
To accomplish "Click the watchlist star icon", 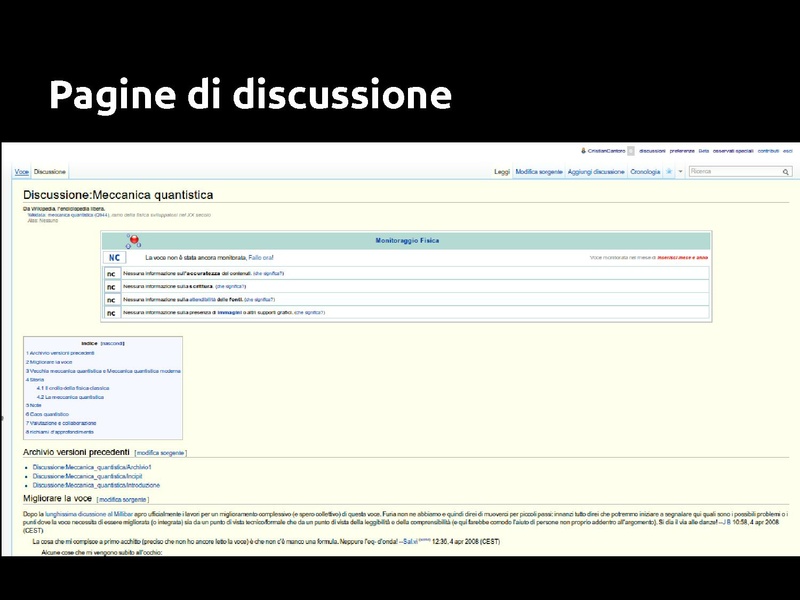I will click(669, 172).
